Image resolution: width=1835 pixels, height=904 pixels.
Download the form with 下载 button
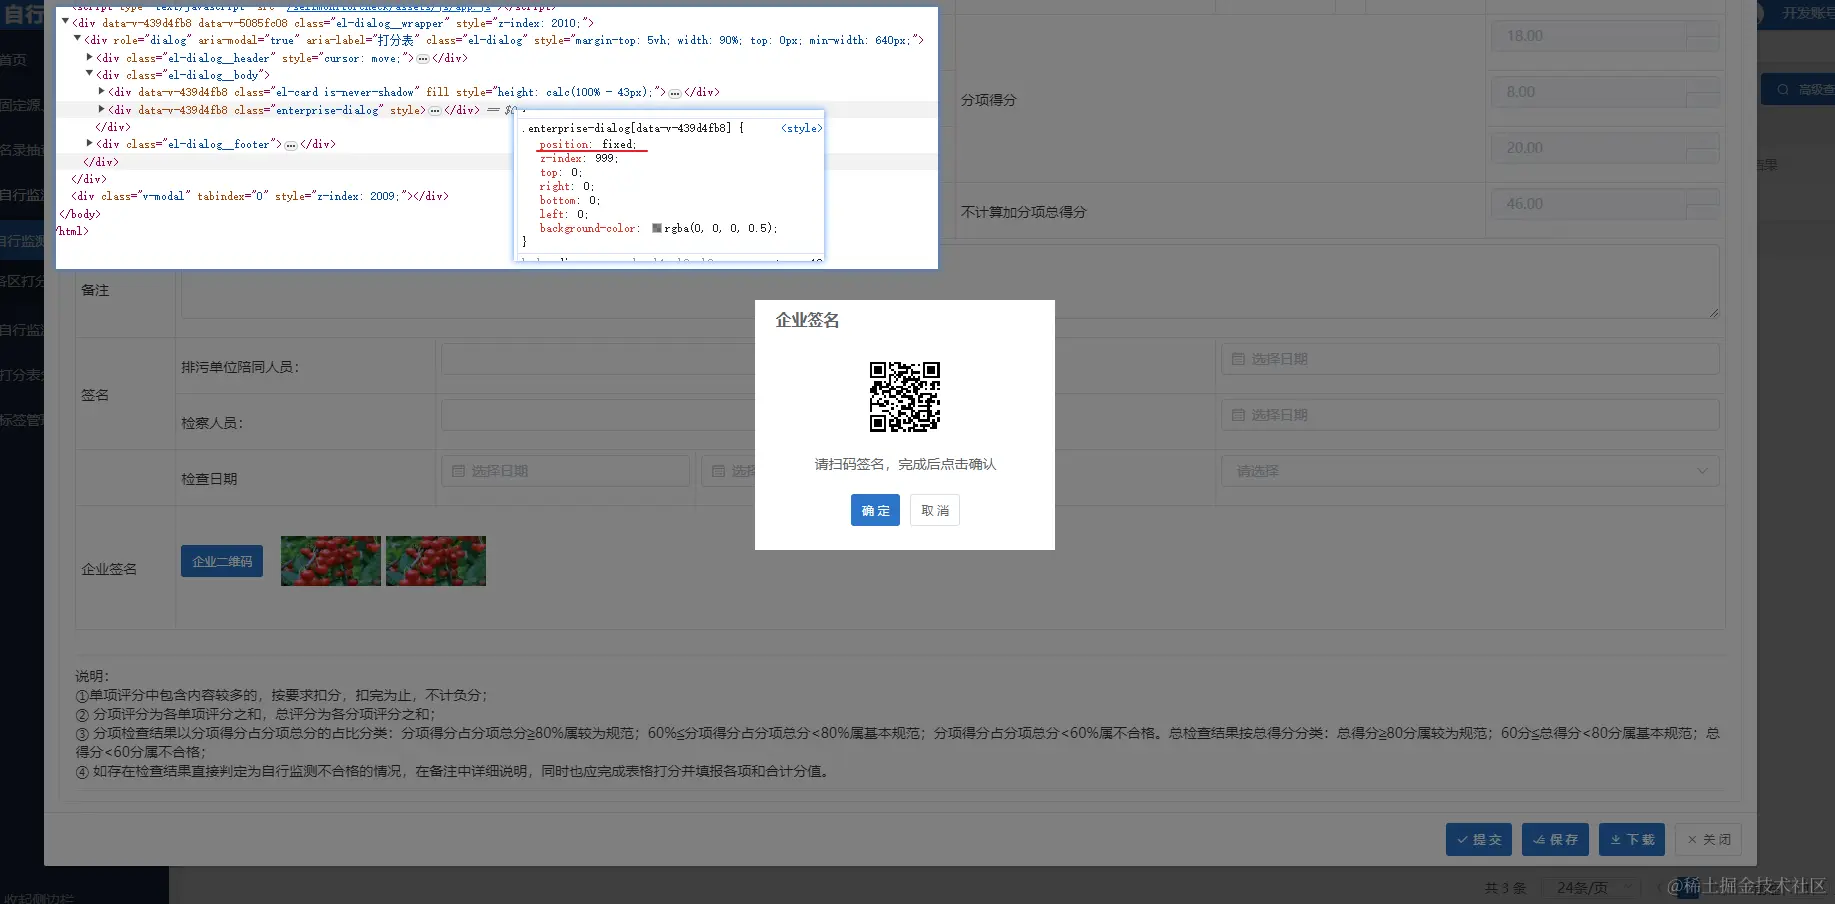pyautogui.click(x=1632, y=840)
